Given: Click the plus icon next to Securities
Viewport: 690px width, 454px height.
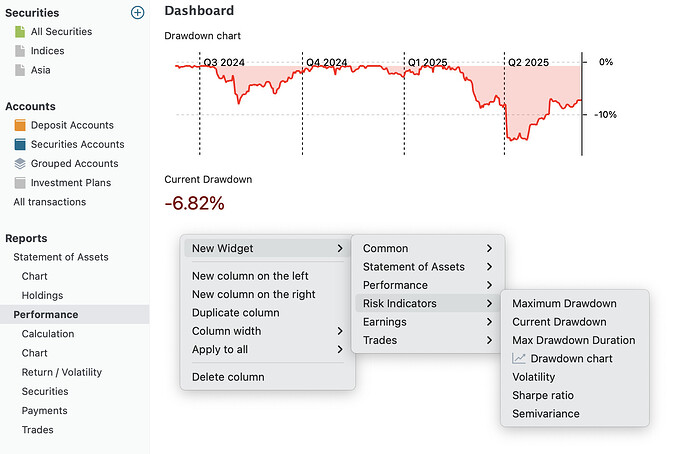Looking at the screenshot, I should [138, 12].
